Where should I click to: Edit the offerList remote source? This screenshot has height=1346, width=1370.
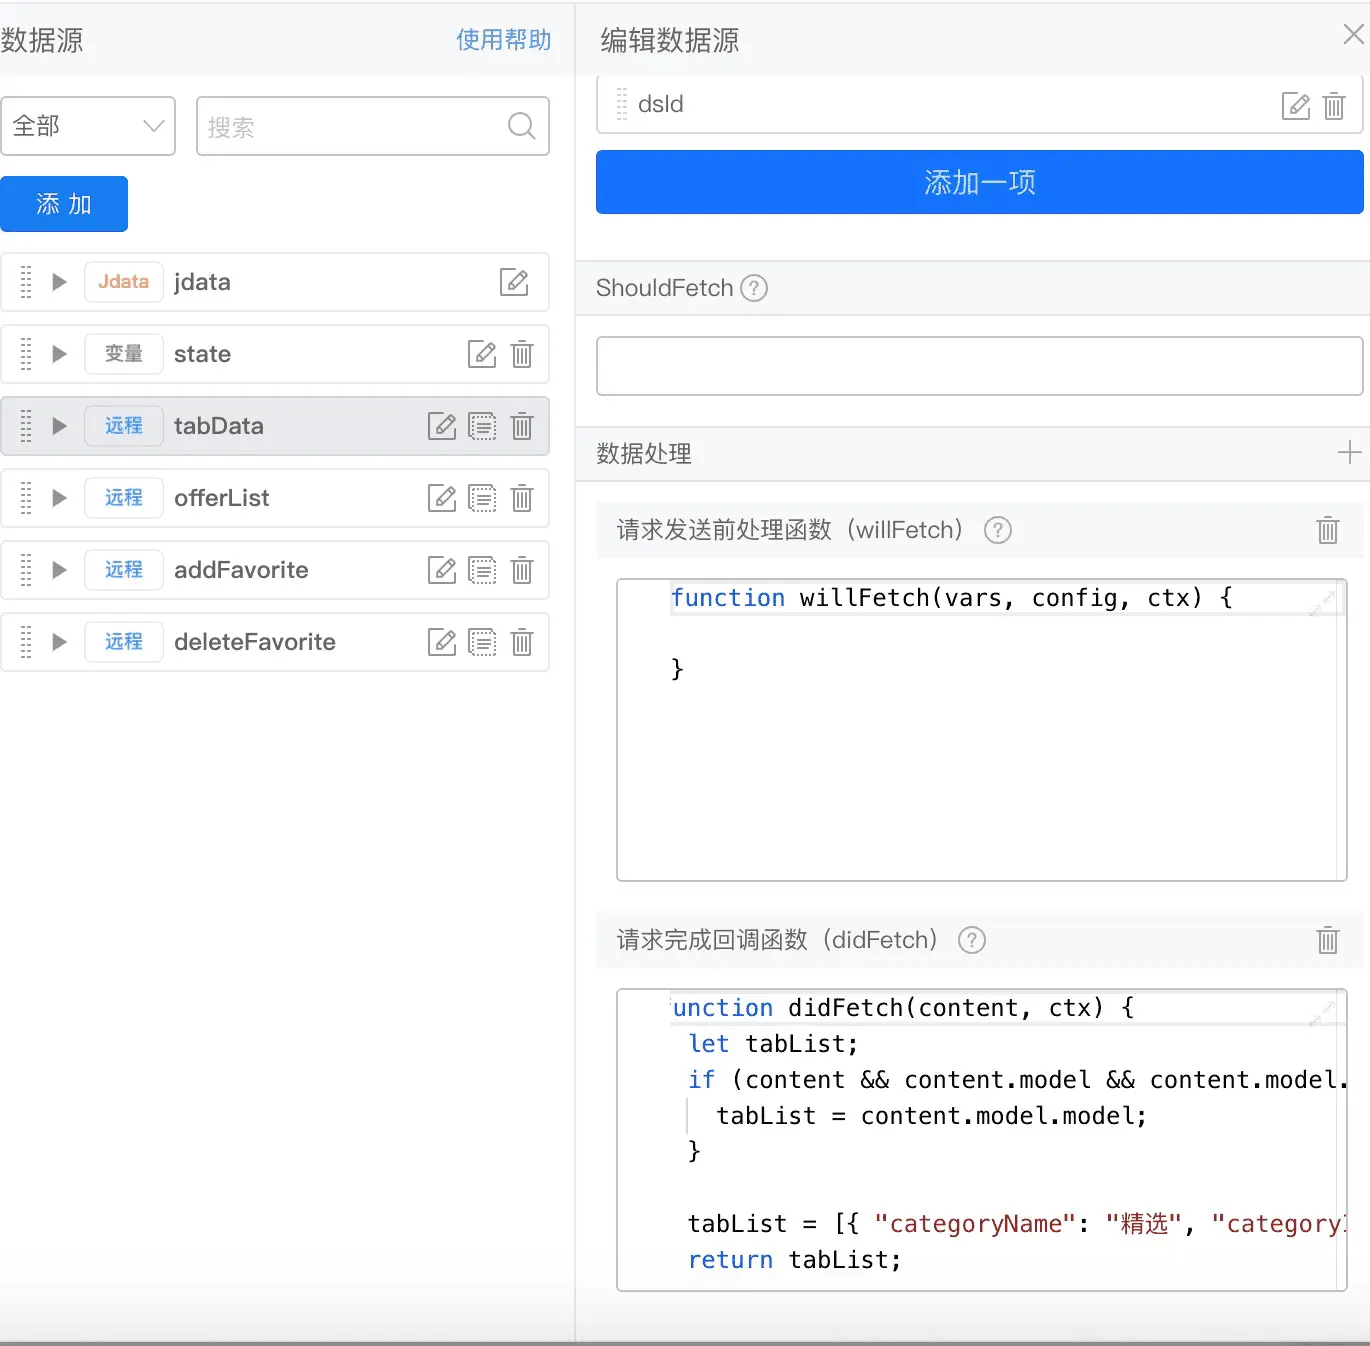pyautogui.click(x=442, y=498)
